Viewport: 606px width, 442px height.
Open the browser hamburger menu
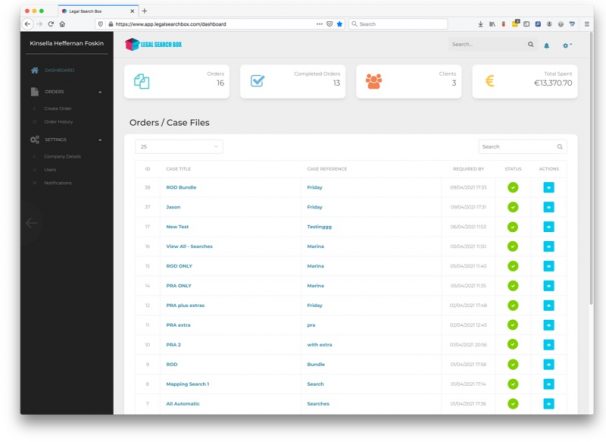point(587,24)
